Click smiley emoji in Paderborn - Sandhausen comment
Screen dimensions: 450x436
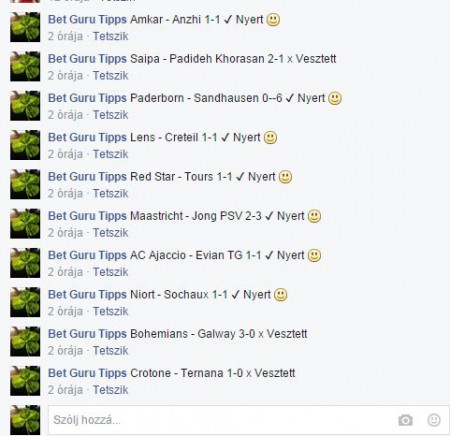(x=335, y=98)
